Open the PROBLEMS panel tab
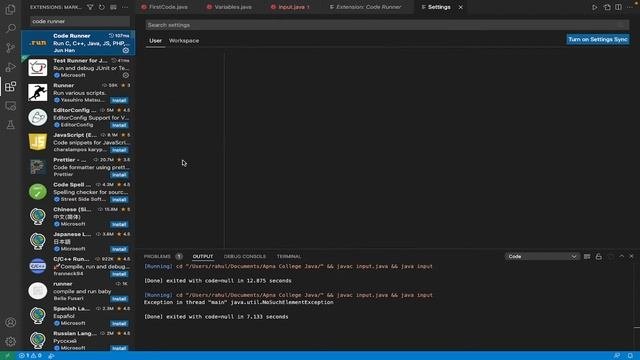640x360 pixels. (x=157, y=256)
